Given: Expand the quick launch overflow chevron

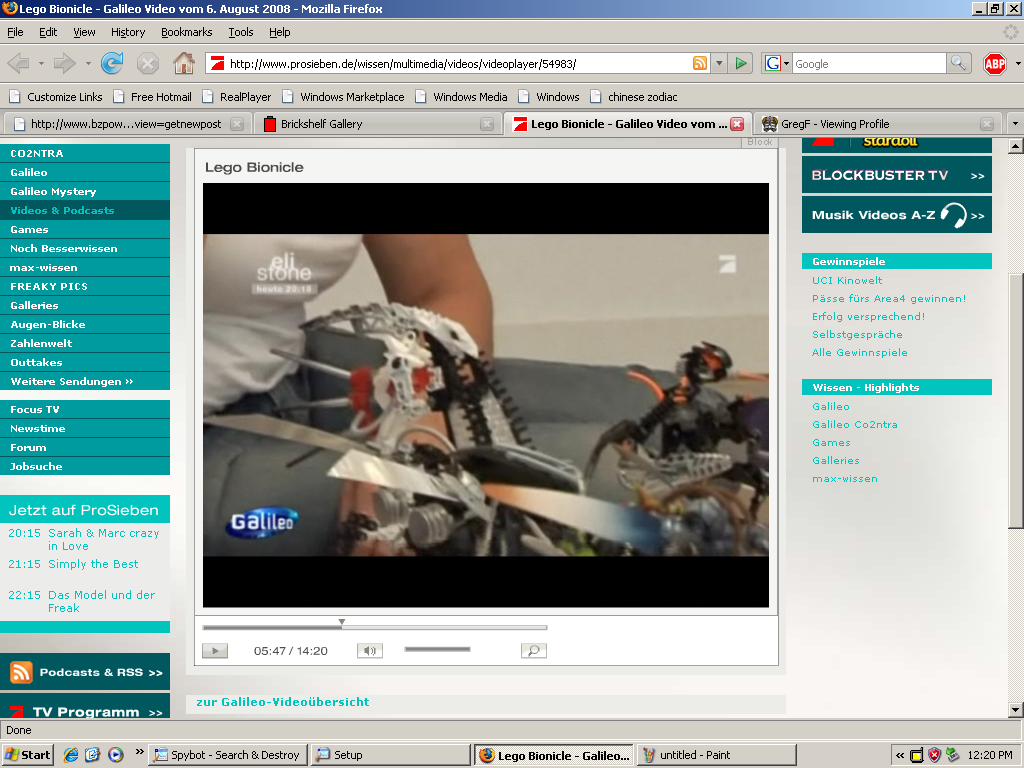Looking at the screenshot, I should [x=139, y=752].
